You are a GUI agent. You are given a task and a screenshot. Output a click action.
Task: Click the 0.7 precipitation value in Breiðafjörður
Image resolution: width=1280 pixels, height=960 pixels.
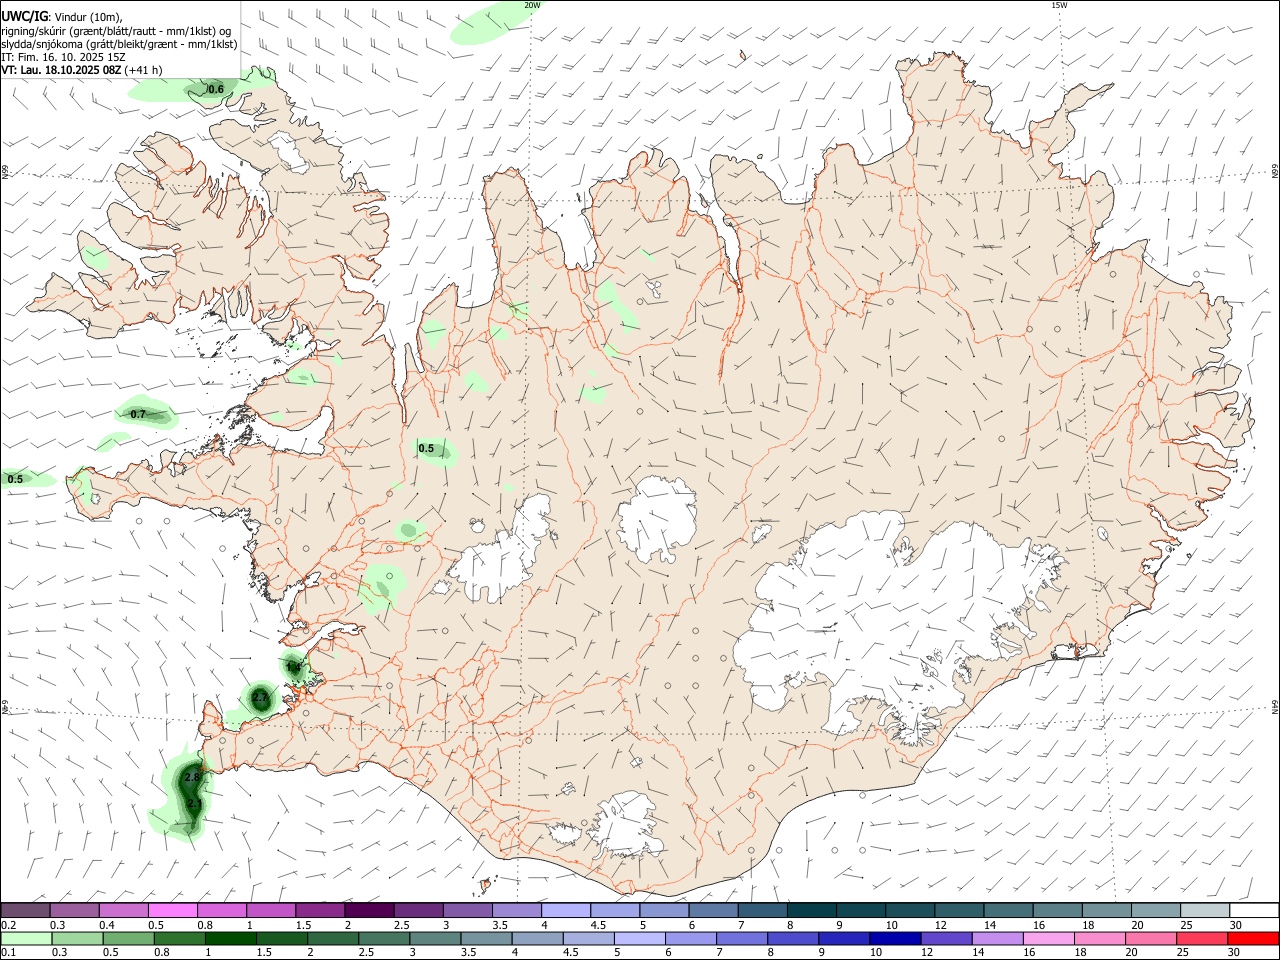tap(138, 414)
